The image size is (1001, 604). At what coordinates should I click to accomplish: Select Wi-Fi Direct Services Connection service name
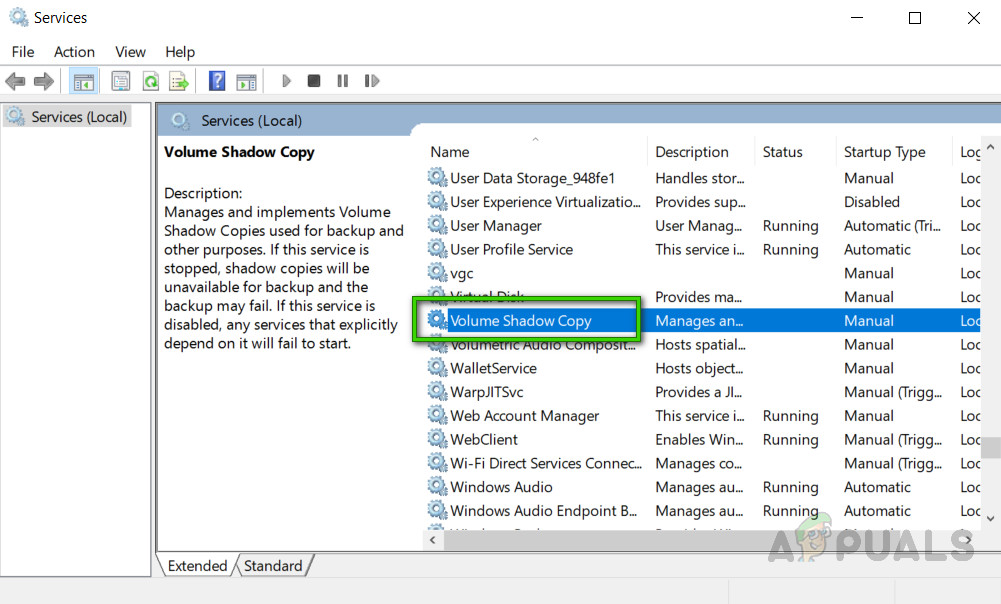(x=546, y=463)
